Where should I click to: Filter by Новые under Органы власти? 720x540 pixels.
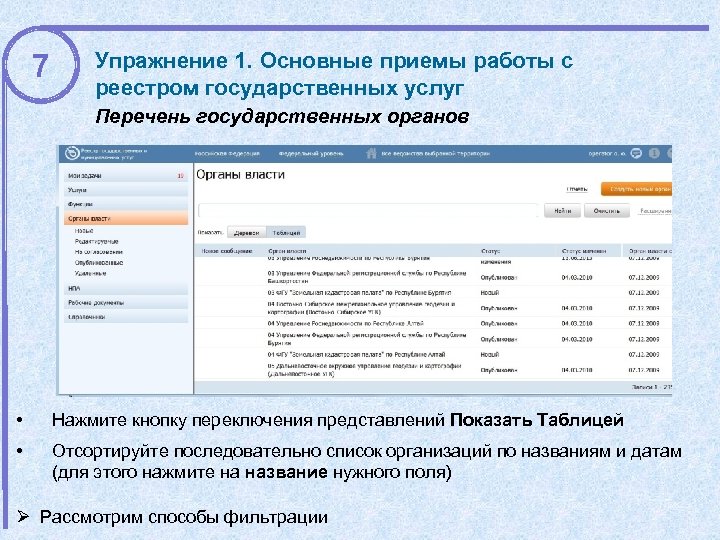click(x=84, y=231)
